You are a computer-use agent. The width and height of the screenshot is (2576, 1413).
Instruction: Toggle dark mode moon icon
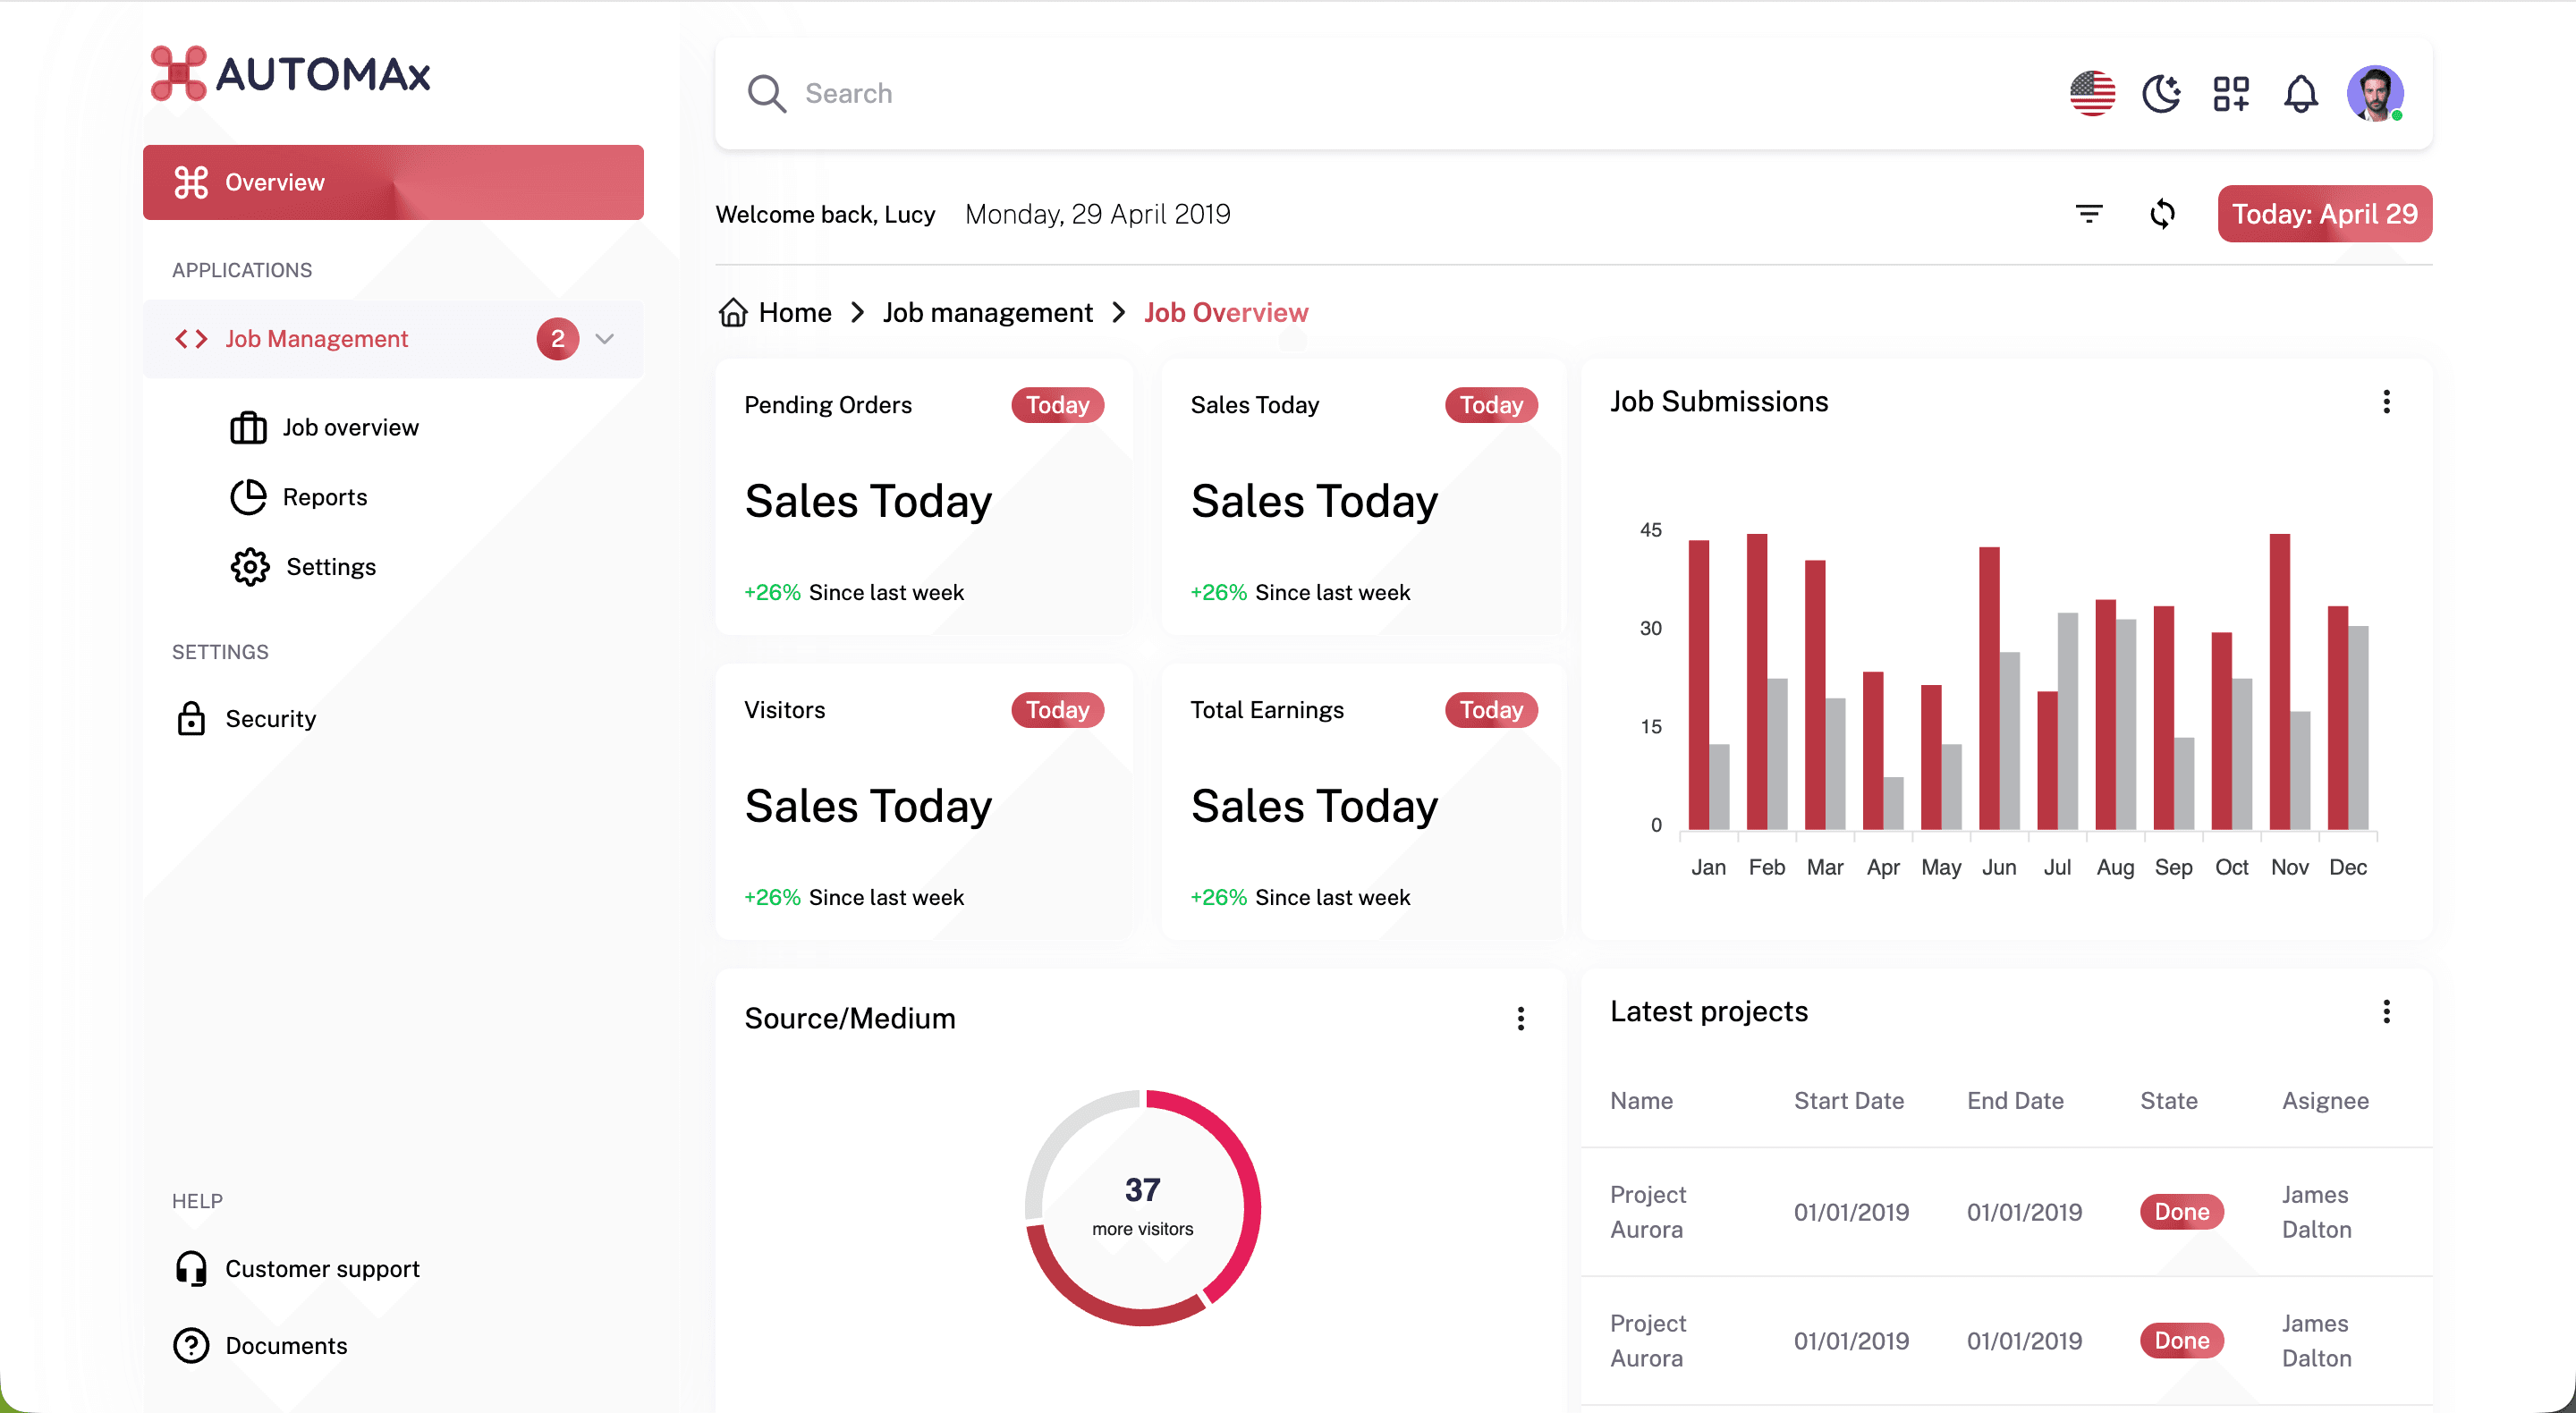point(2161,94)
